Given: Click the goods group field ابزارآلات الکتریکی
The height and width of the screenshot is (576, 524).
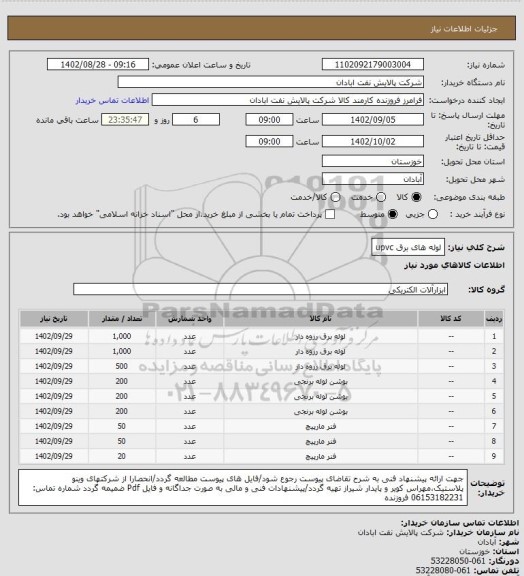Looking at the screenshot, I should coord(260,289).
